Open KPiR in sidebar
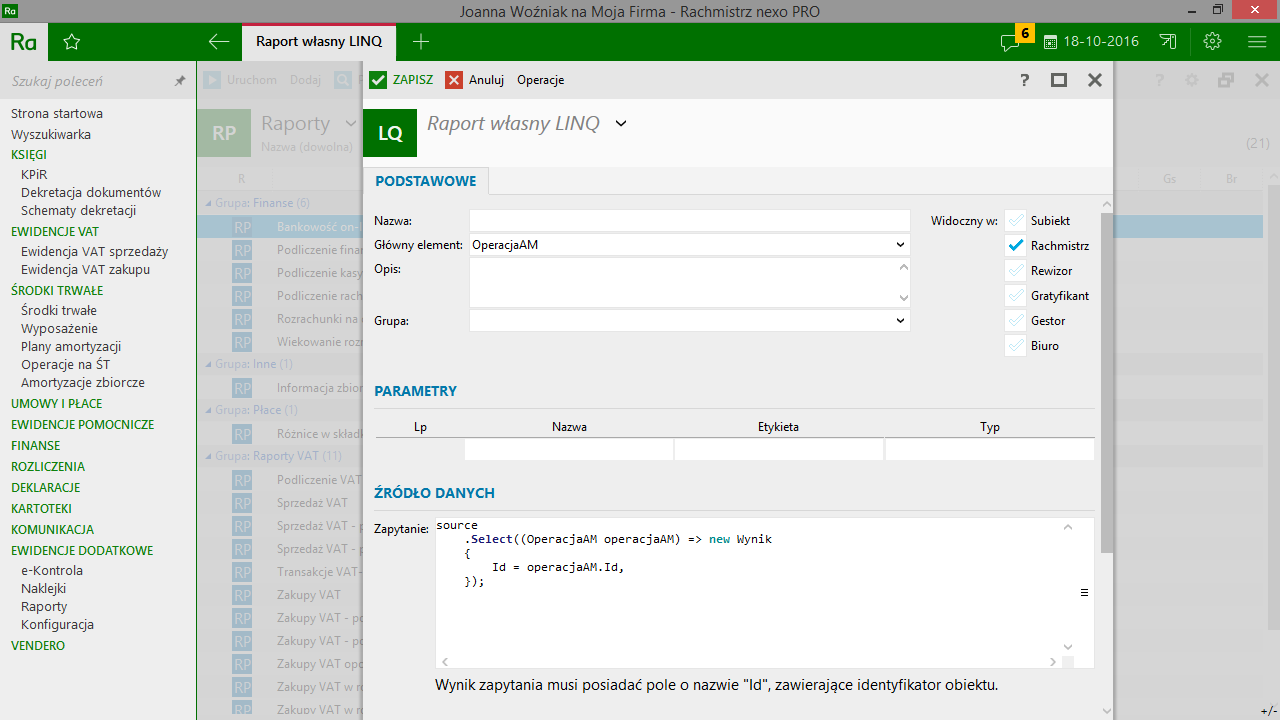 (x=34, y=174)
